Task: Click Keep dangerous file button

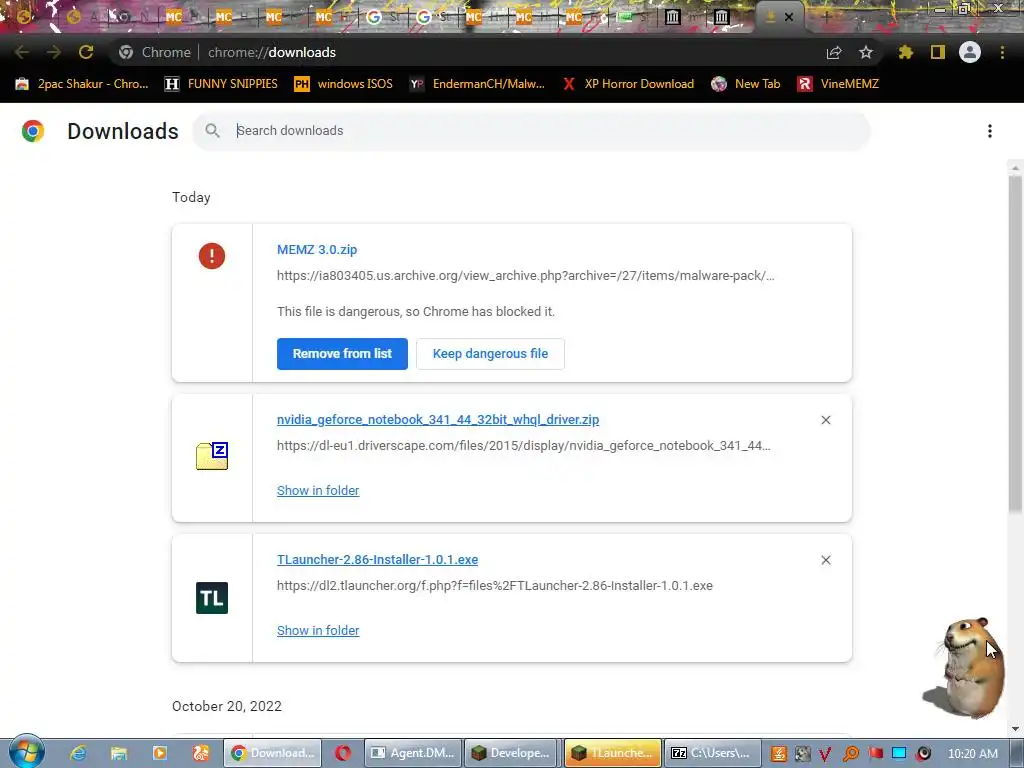Action: 490,354
